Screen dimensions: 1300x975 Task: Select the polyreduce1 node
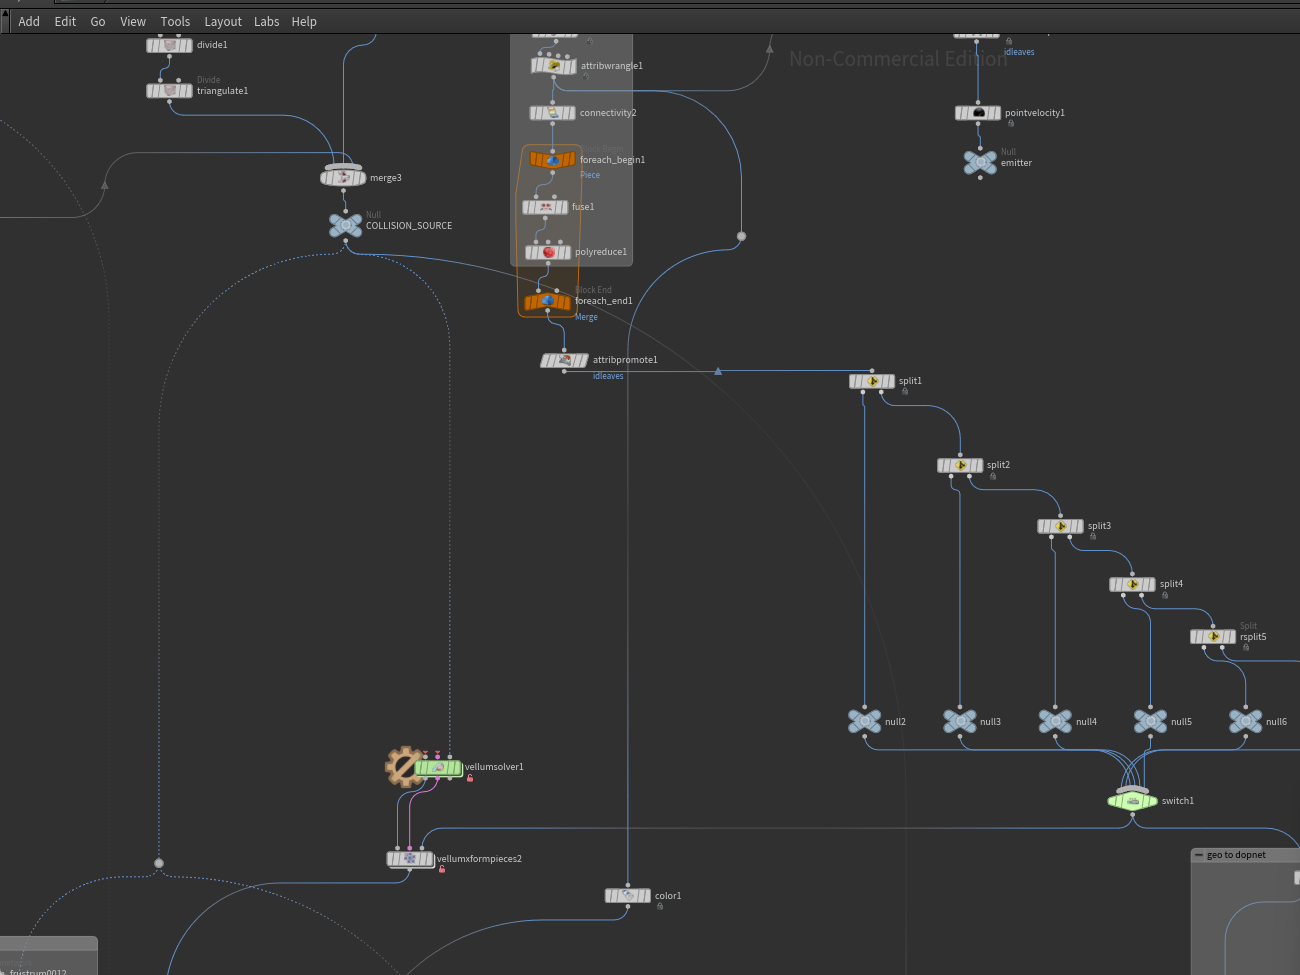point(548,252)
